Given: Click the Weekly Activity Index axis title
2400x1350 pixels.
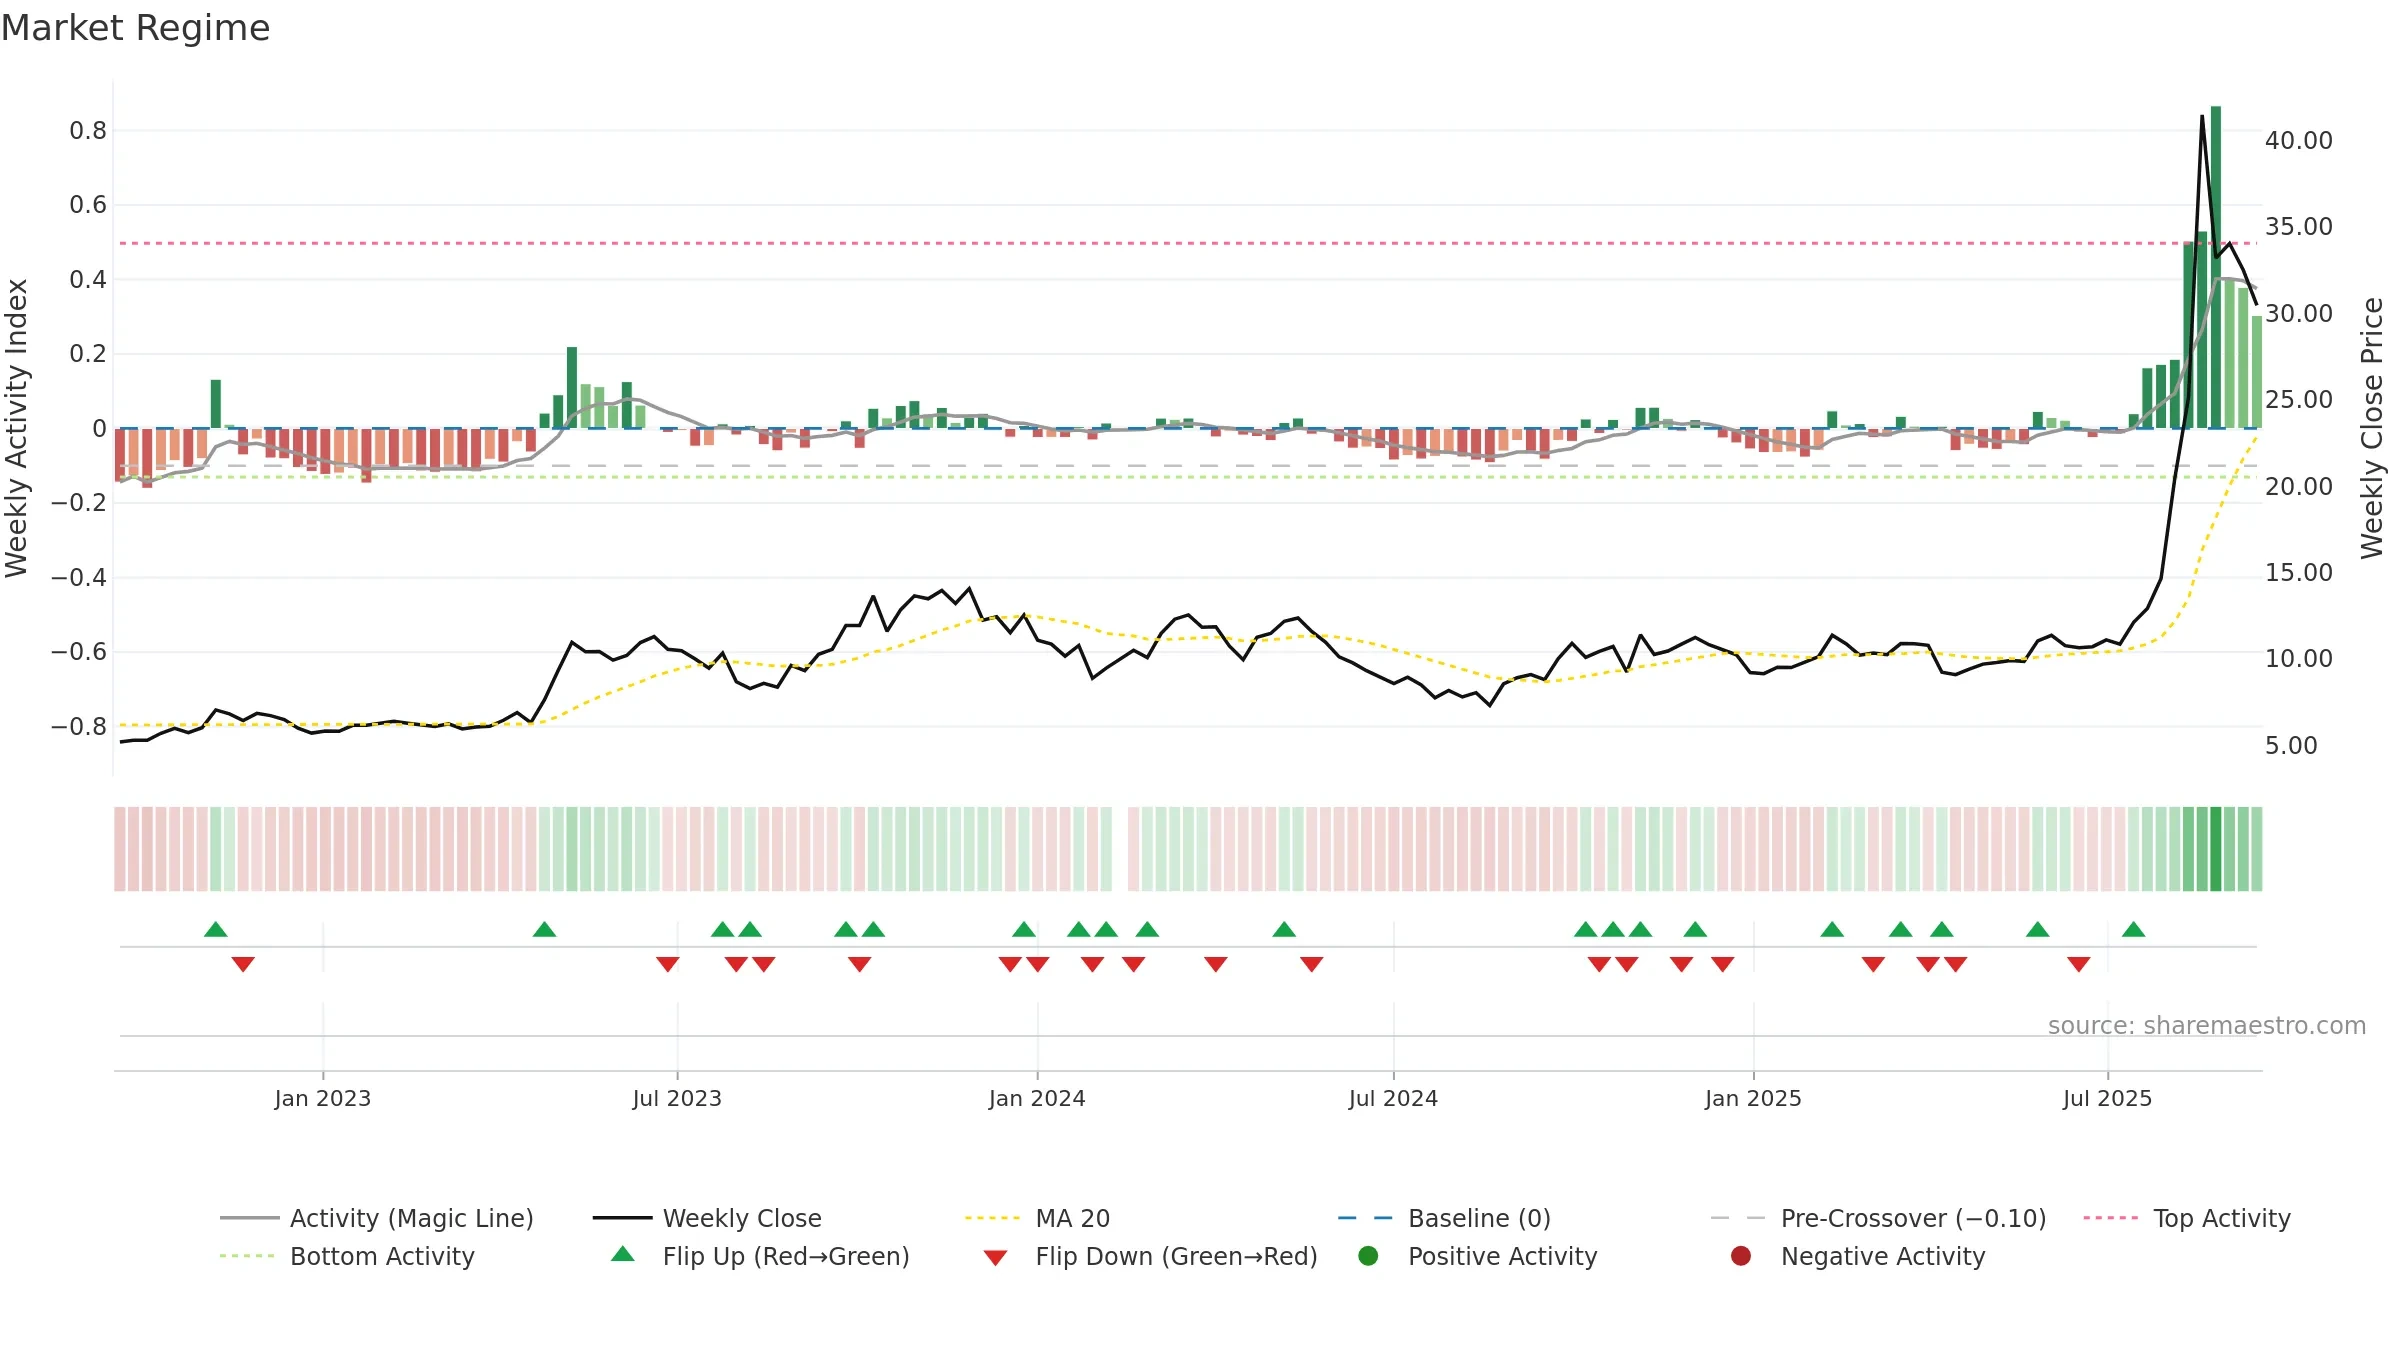Looking at the screenshot, I should pos(16,428).
